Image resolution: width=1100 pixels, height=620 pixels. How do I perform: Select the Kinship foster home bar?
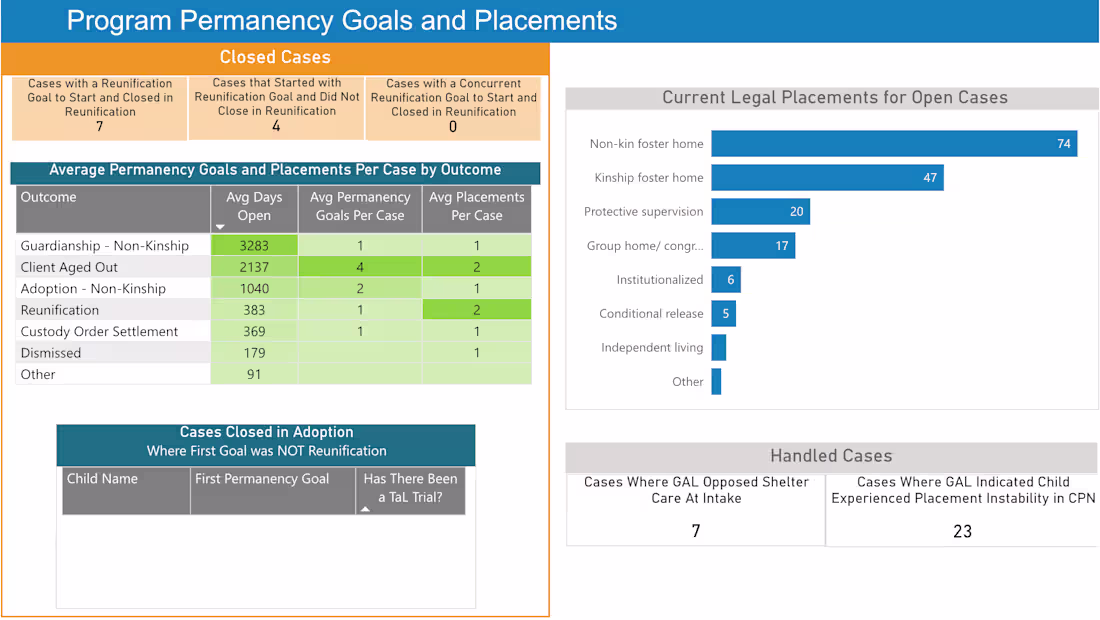(827, 177)
